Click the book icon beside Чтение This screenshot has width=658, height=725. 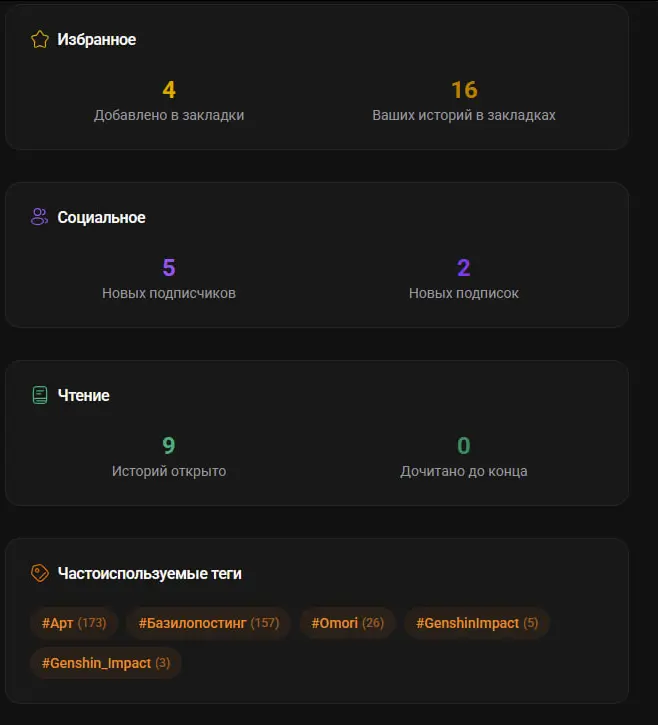[40, 395]
